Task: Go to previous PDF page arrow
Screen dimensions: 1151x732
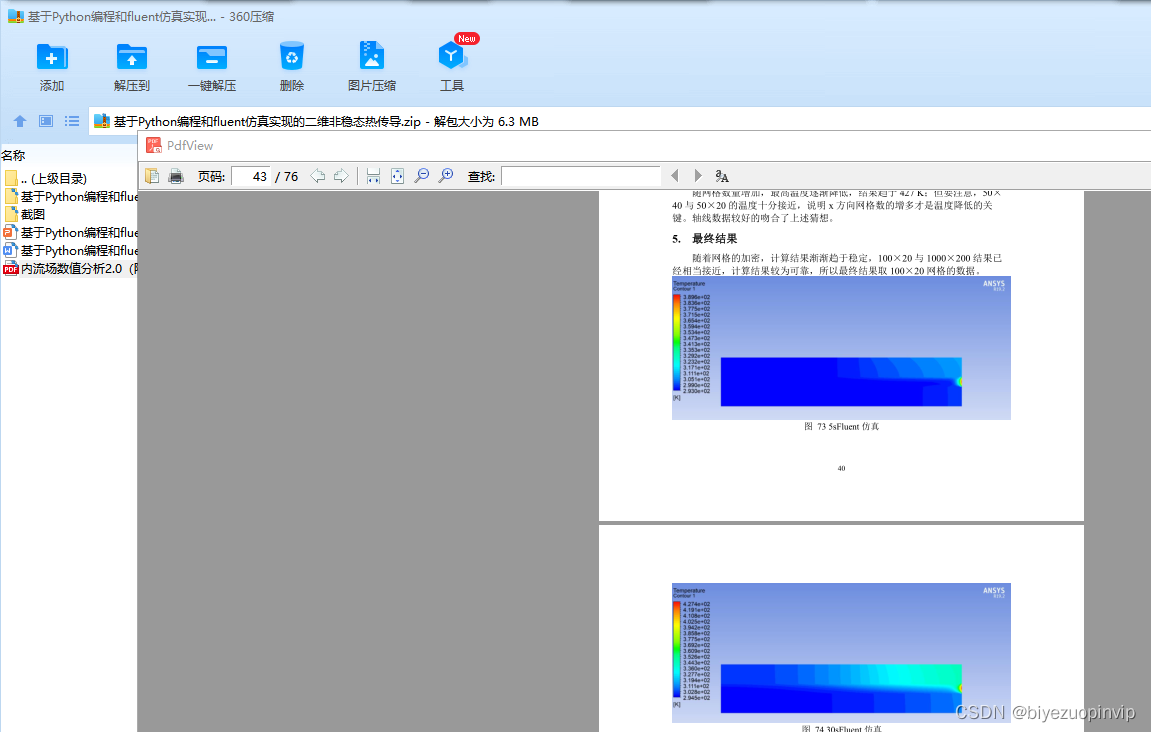Action: tap(318, 176)
